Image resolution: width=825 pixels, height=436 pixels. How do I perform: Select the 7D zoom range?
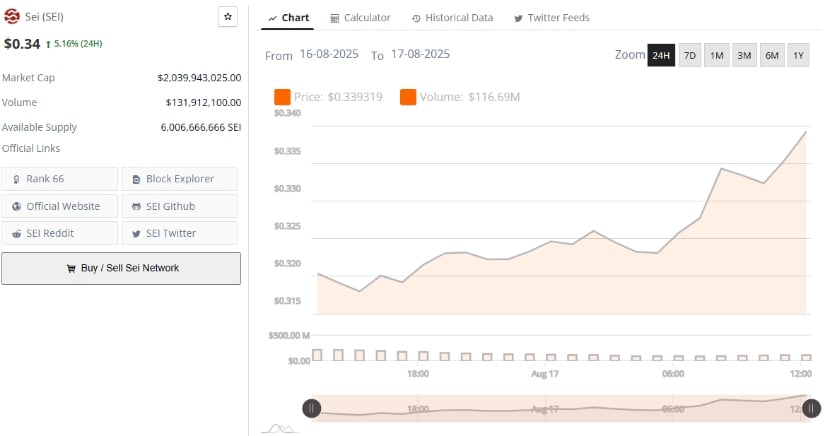click(x=690, y=55)
